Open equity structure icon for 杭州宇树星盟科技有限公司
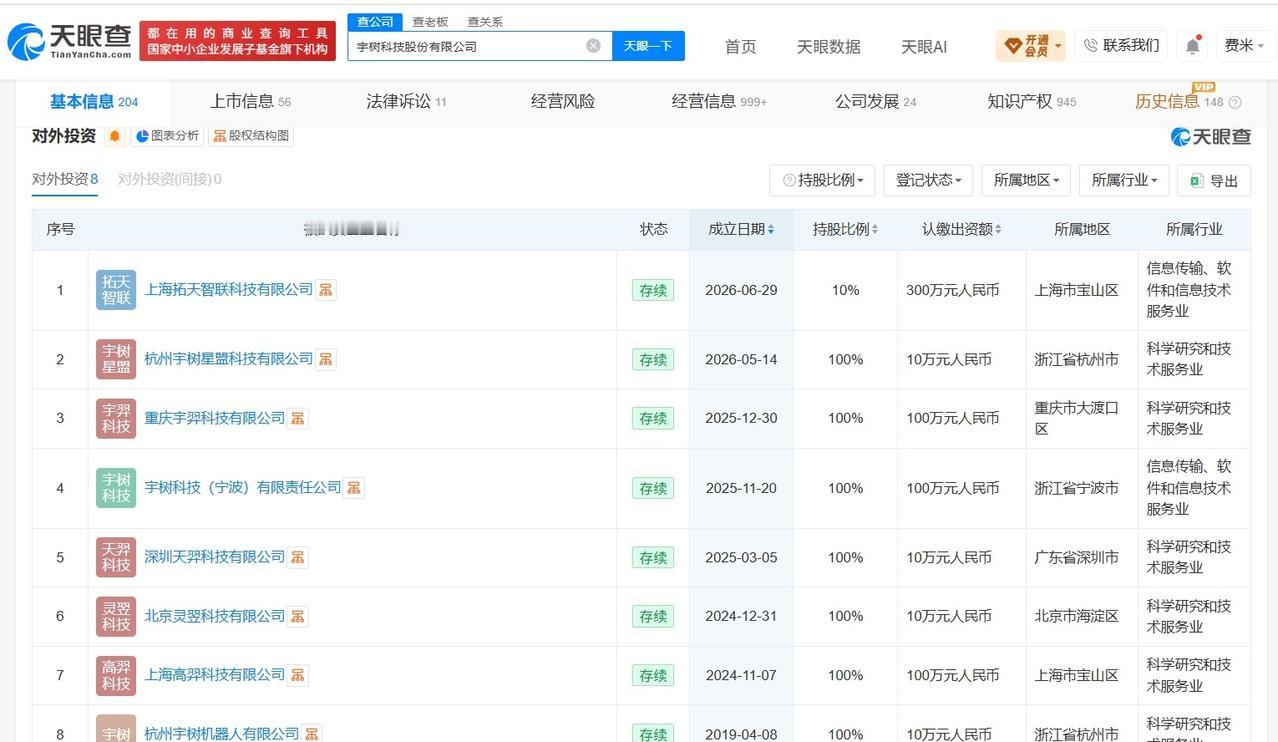1278x742 pixels. [x=326, y=359]
